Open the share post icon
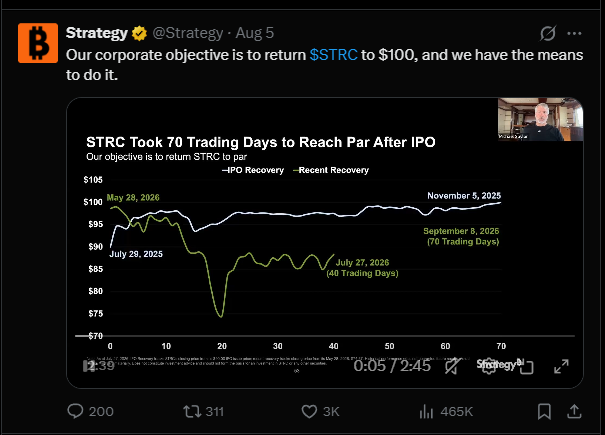Screen dimensions: 605x435 click(x=574, y=411)
